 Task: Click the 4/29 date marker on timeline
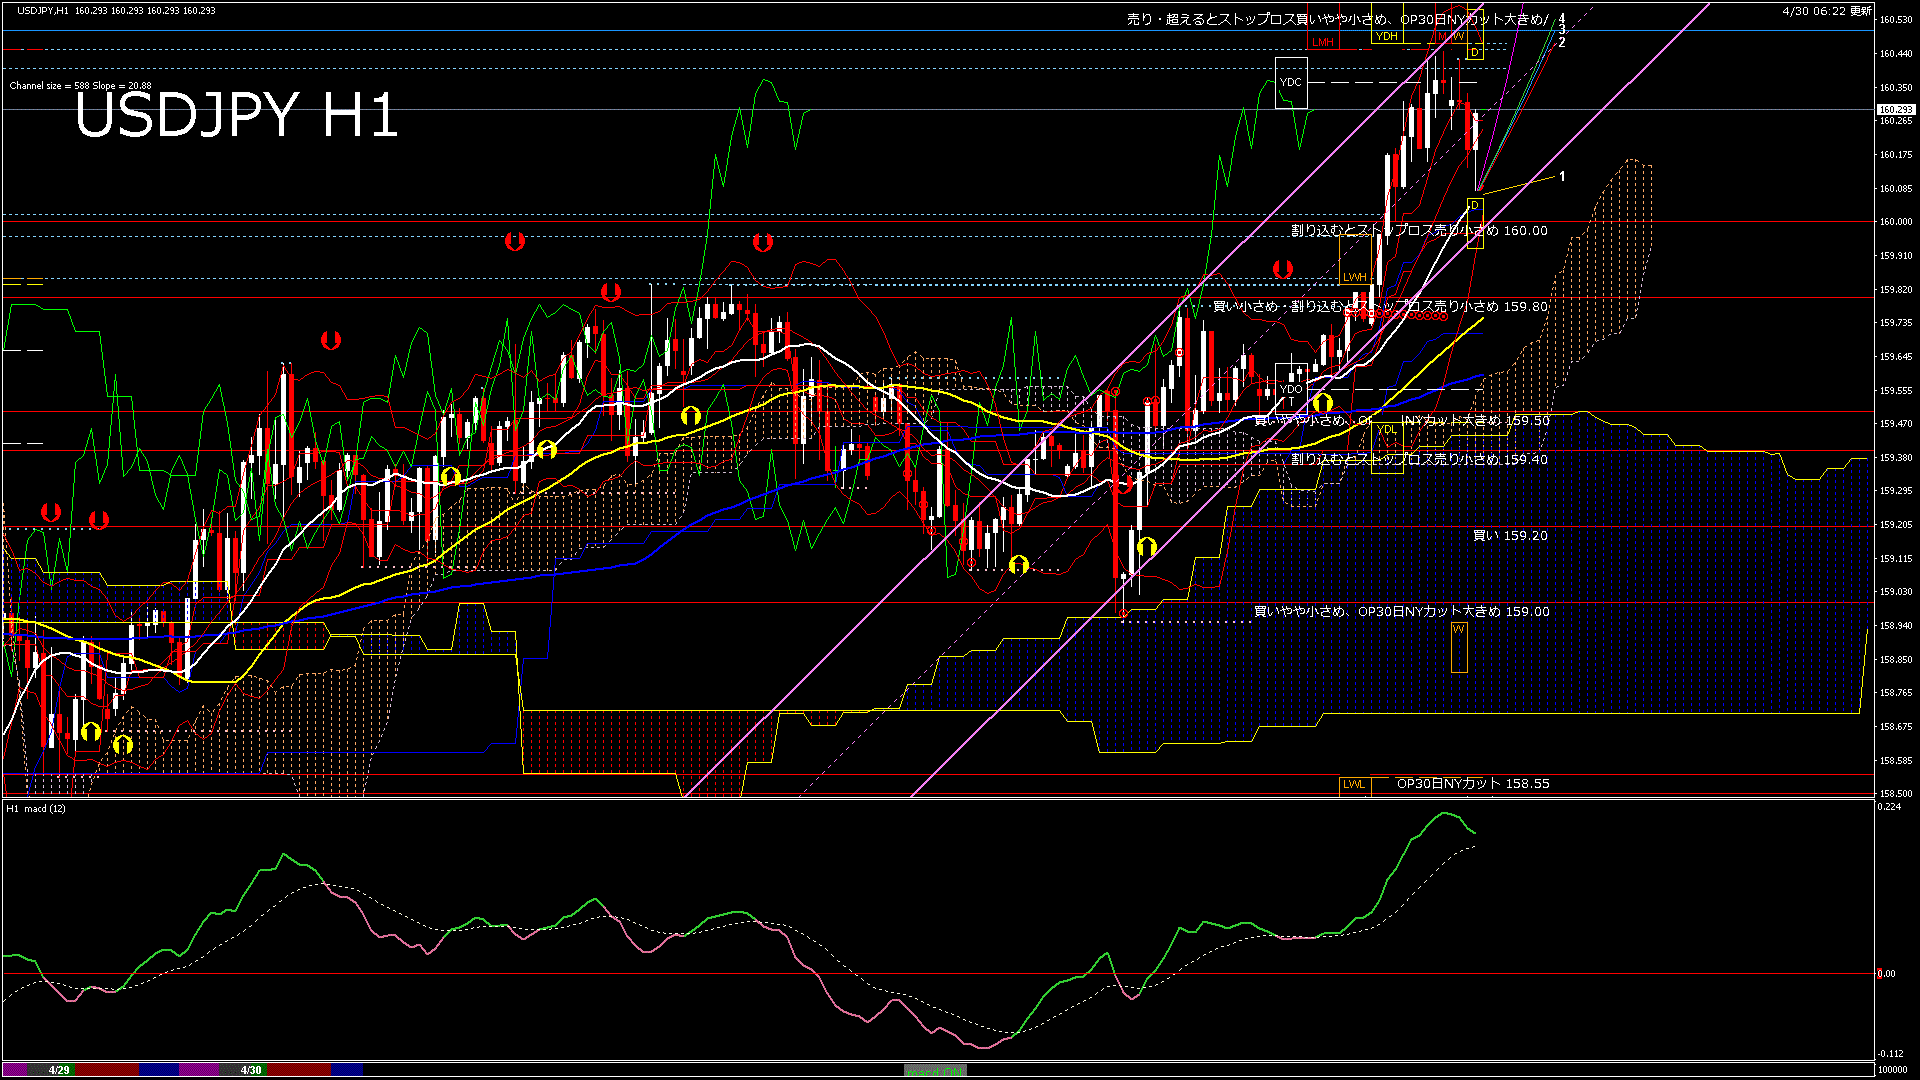click(x=59, y=1070)
